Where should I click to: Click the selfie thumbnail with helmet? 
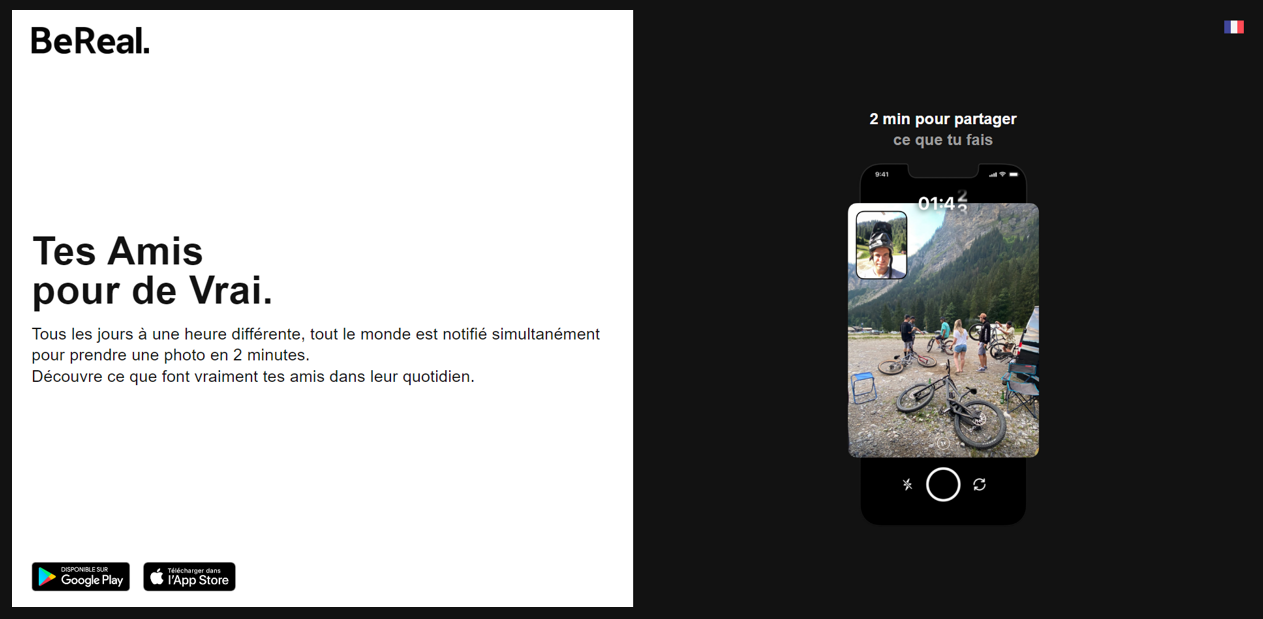[x=882, y=245]
